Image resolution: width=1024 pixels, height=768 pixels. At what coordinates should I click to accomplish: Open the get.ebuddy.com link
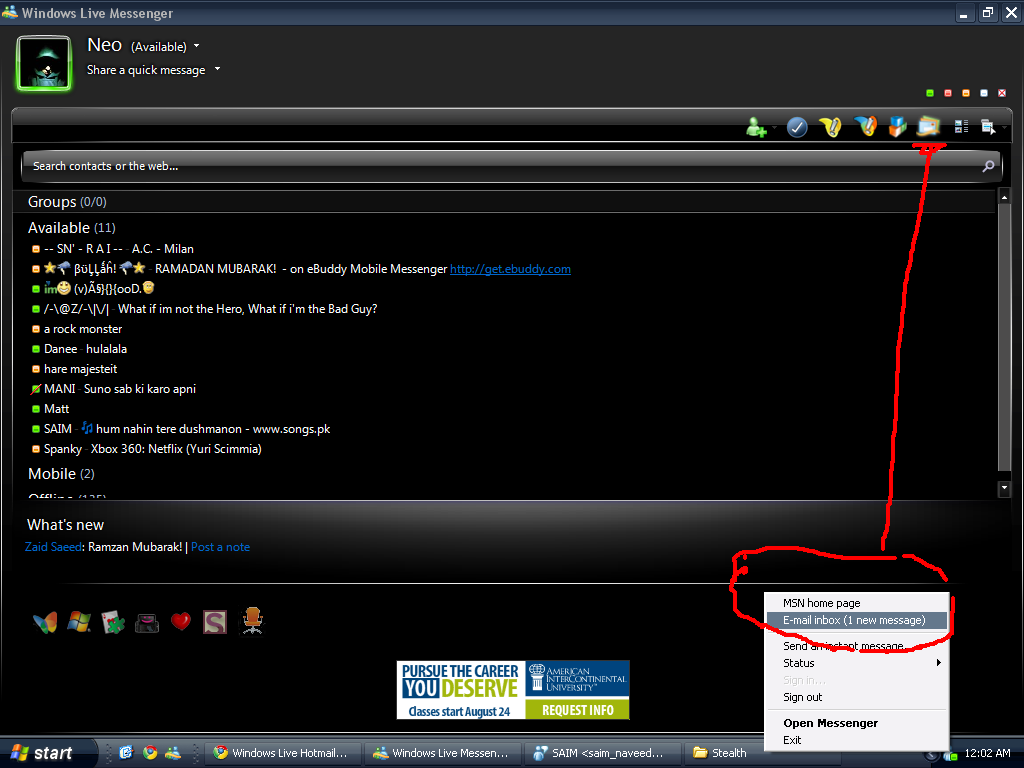pos(510,269)
